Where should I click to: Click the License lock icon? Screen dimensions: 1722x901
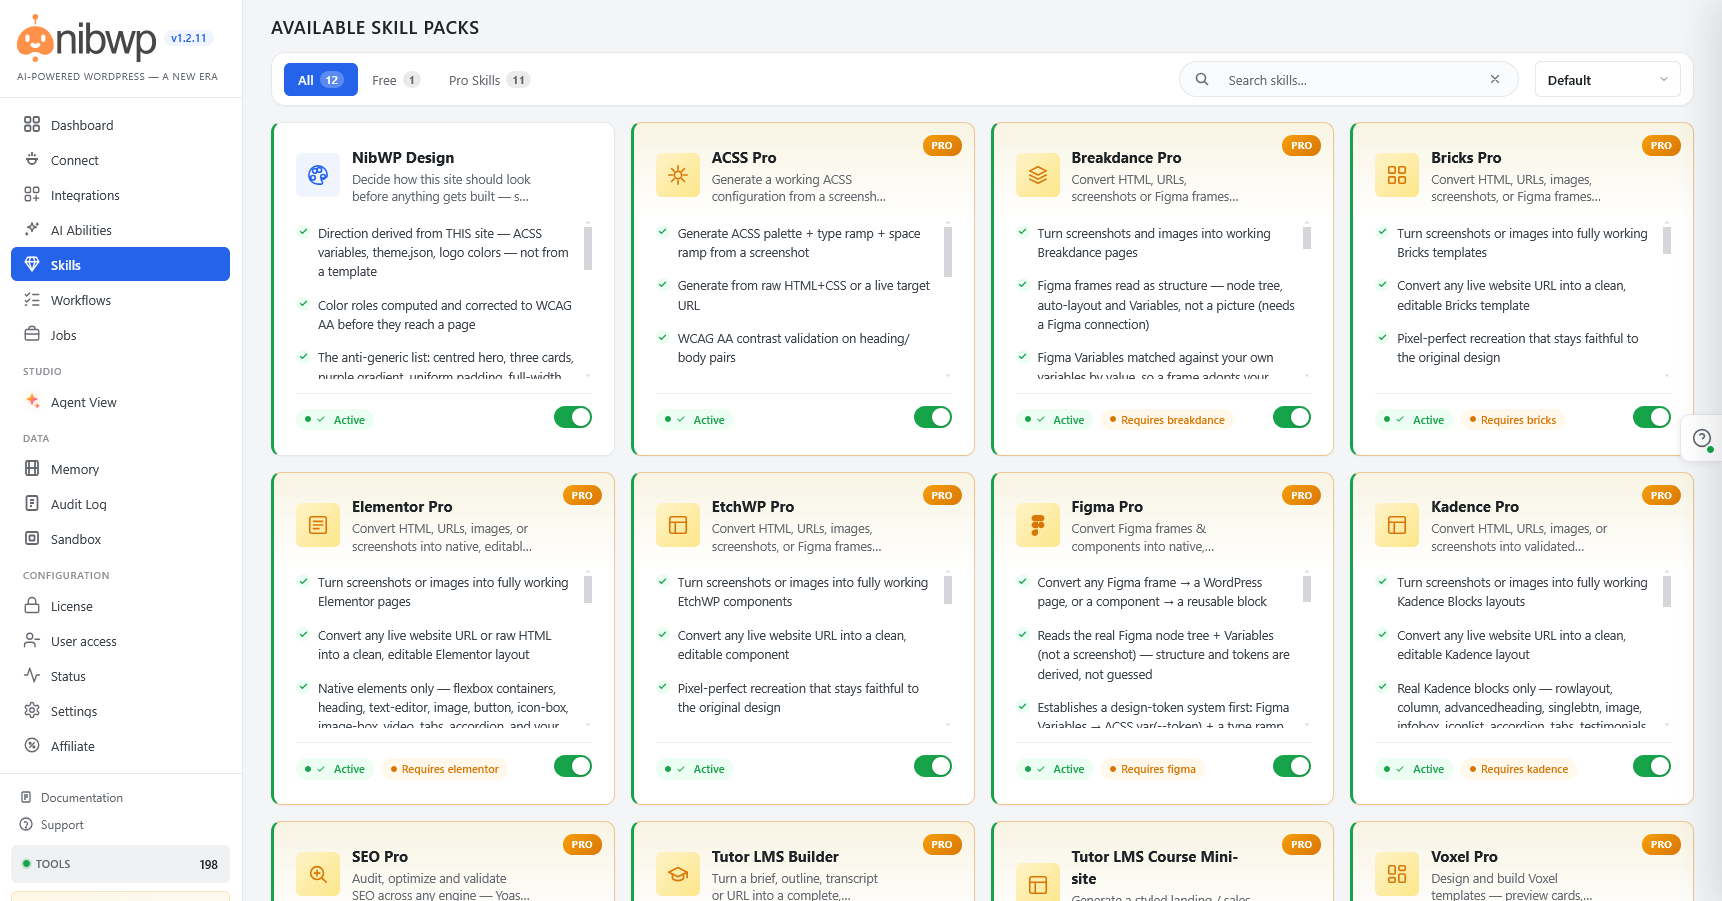[x=32, y=606]
